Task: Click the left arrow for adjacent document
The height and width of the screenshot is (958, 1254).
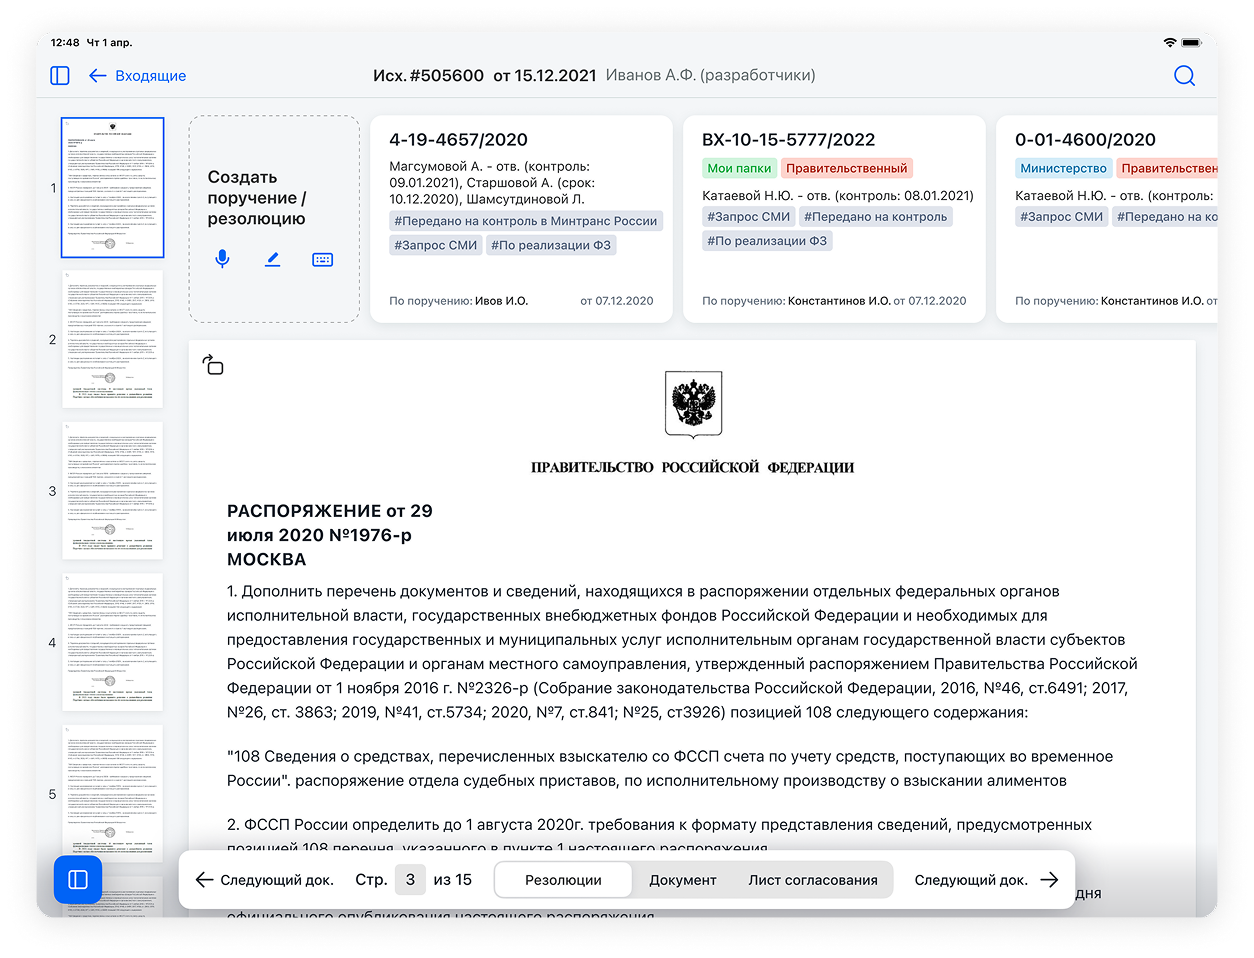Action: [205, 880]
